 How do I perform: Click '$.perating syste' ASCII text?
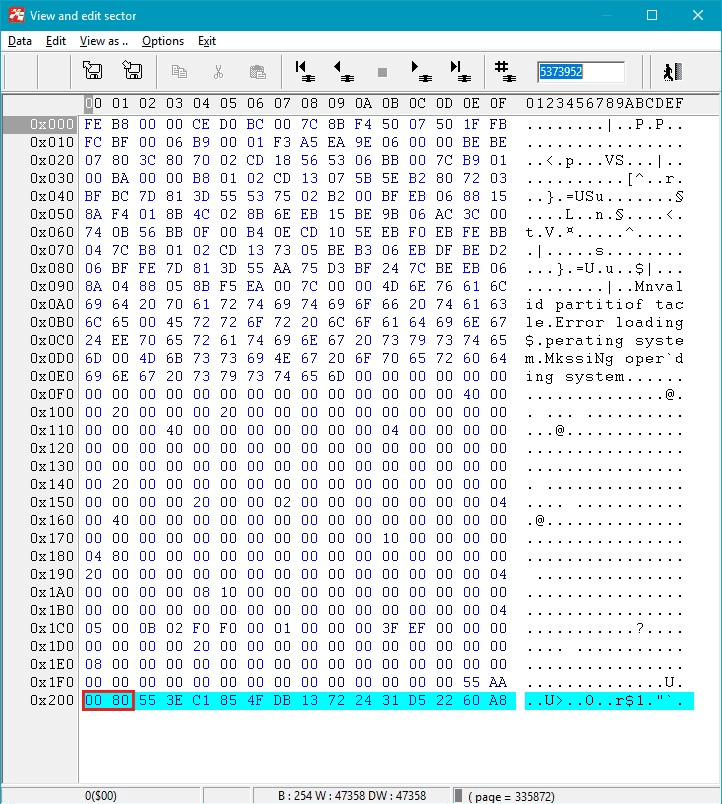(x=604, y=340)
